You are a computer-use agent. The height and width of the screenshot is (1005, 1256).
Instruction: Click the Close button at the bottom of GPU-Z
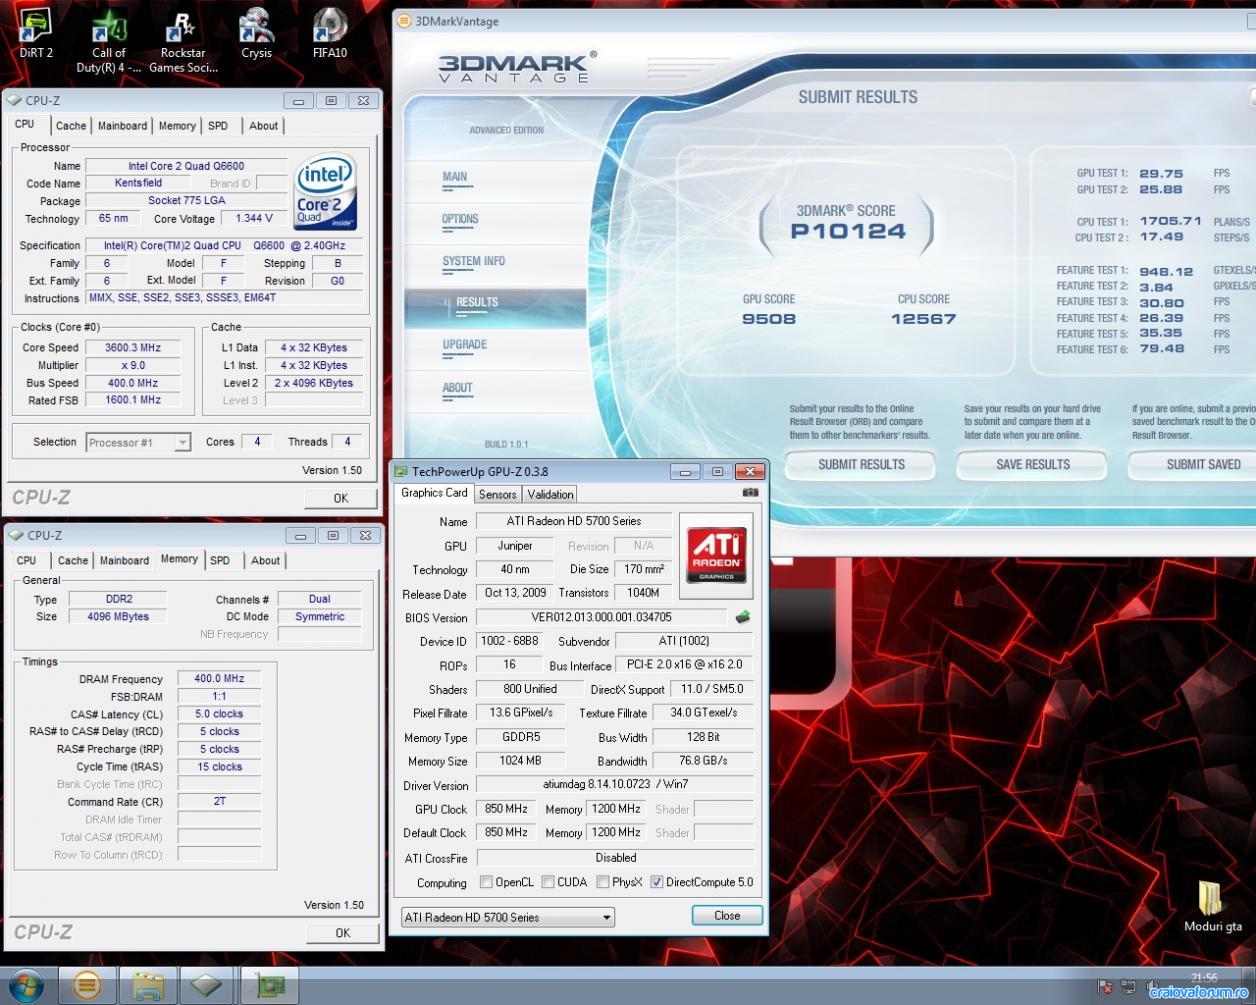point(727,916)
